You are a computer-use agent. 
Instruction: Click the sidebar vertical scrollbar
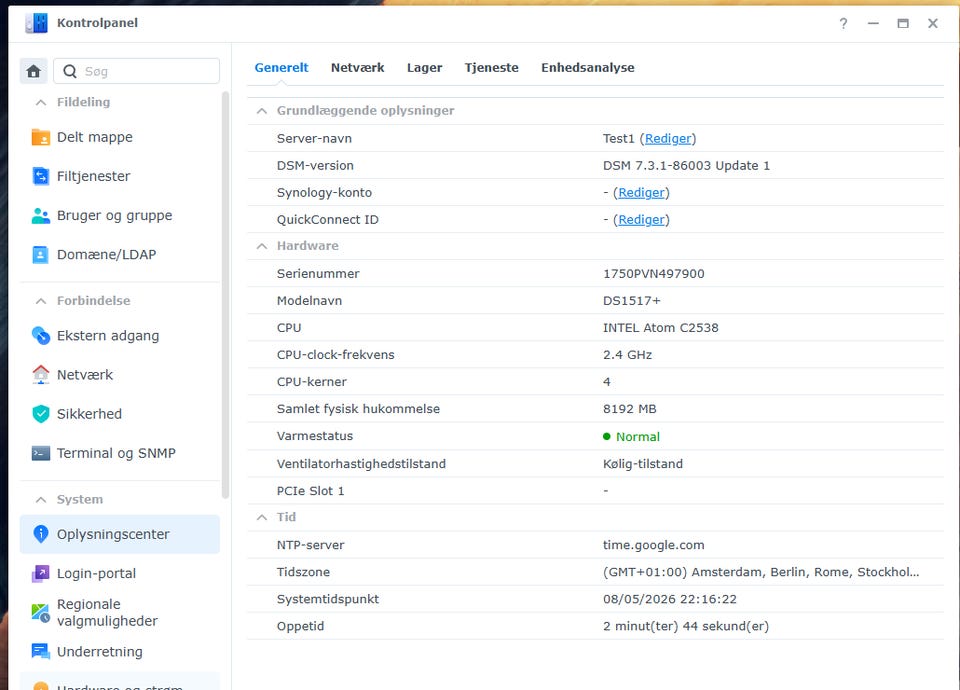[225, 294]
